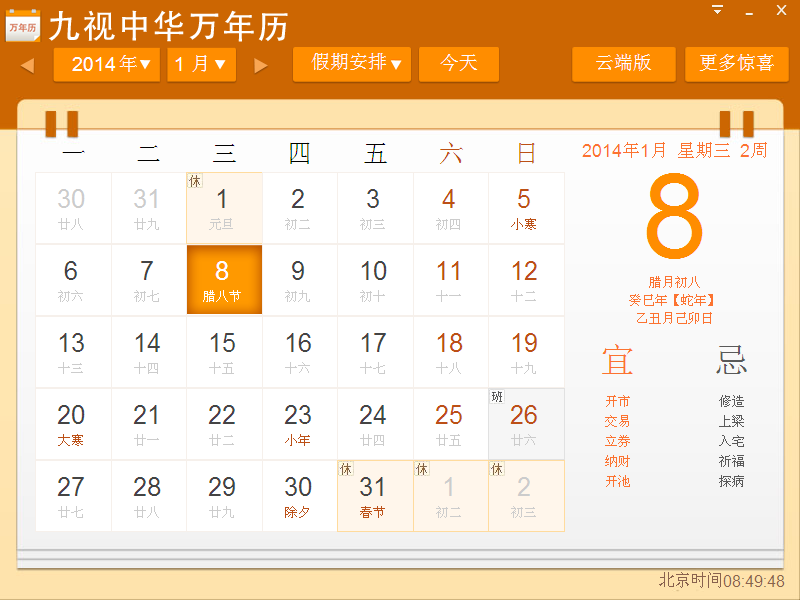Image resolution: width=800 pixels, height=600 pixels.
Task: Expand the 假期安排 holiday schedule dropdown
Action: 352,64
